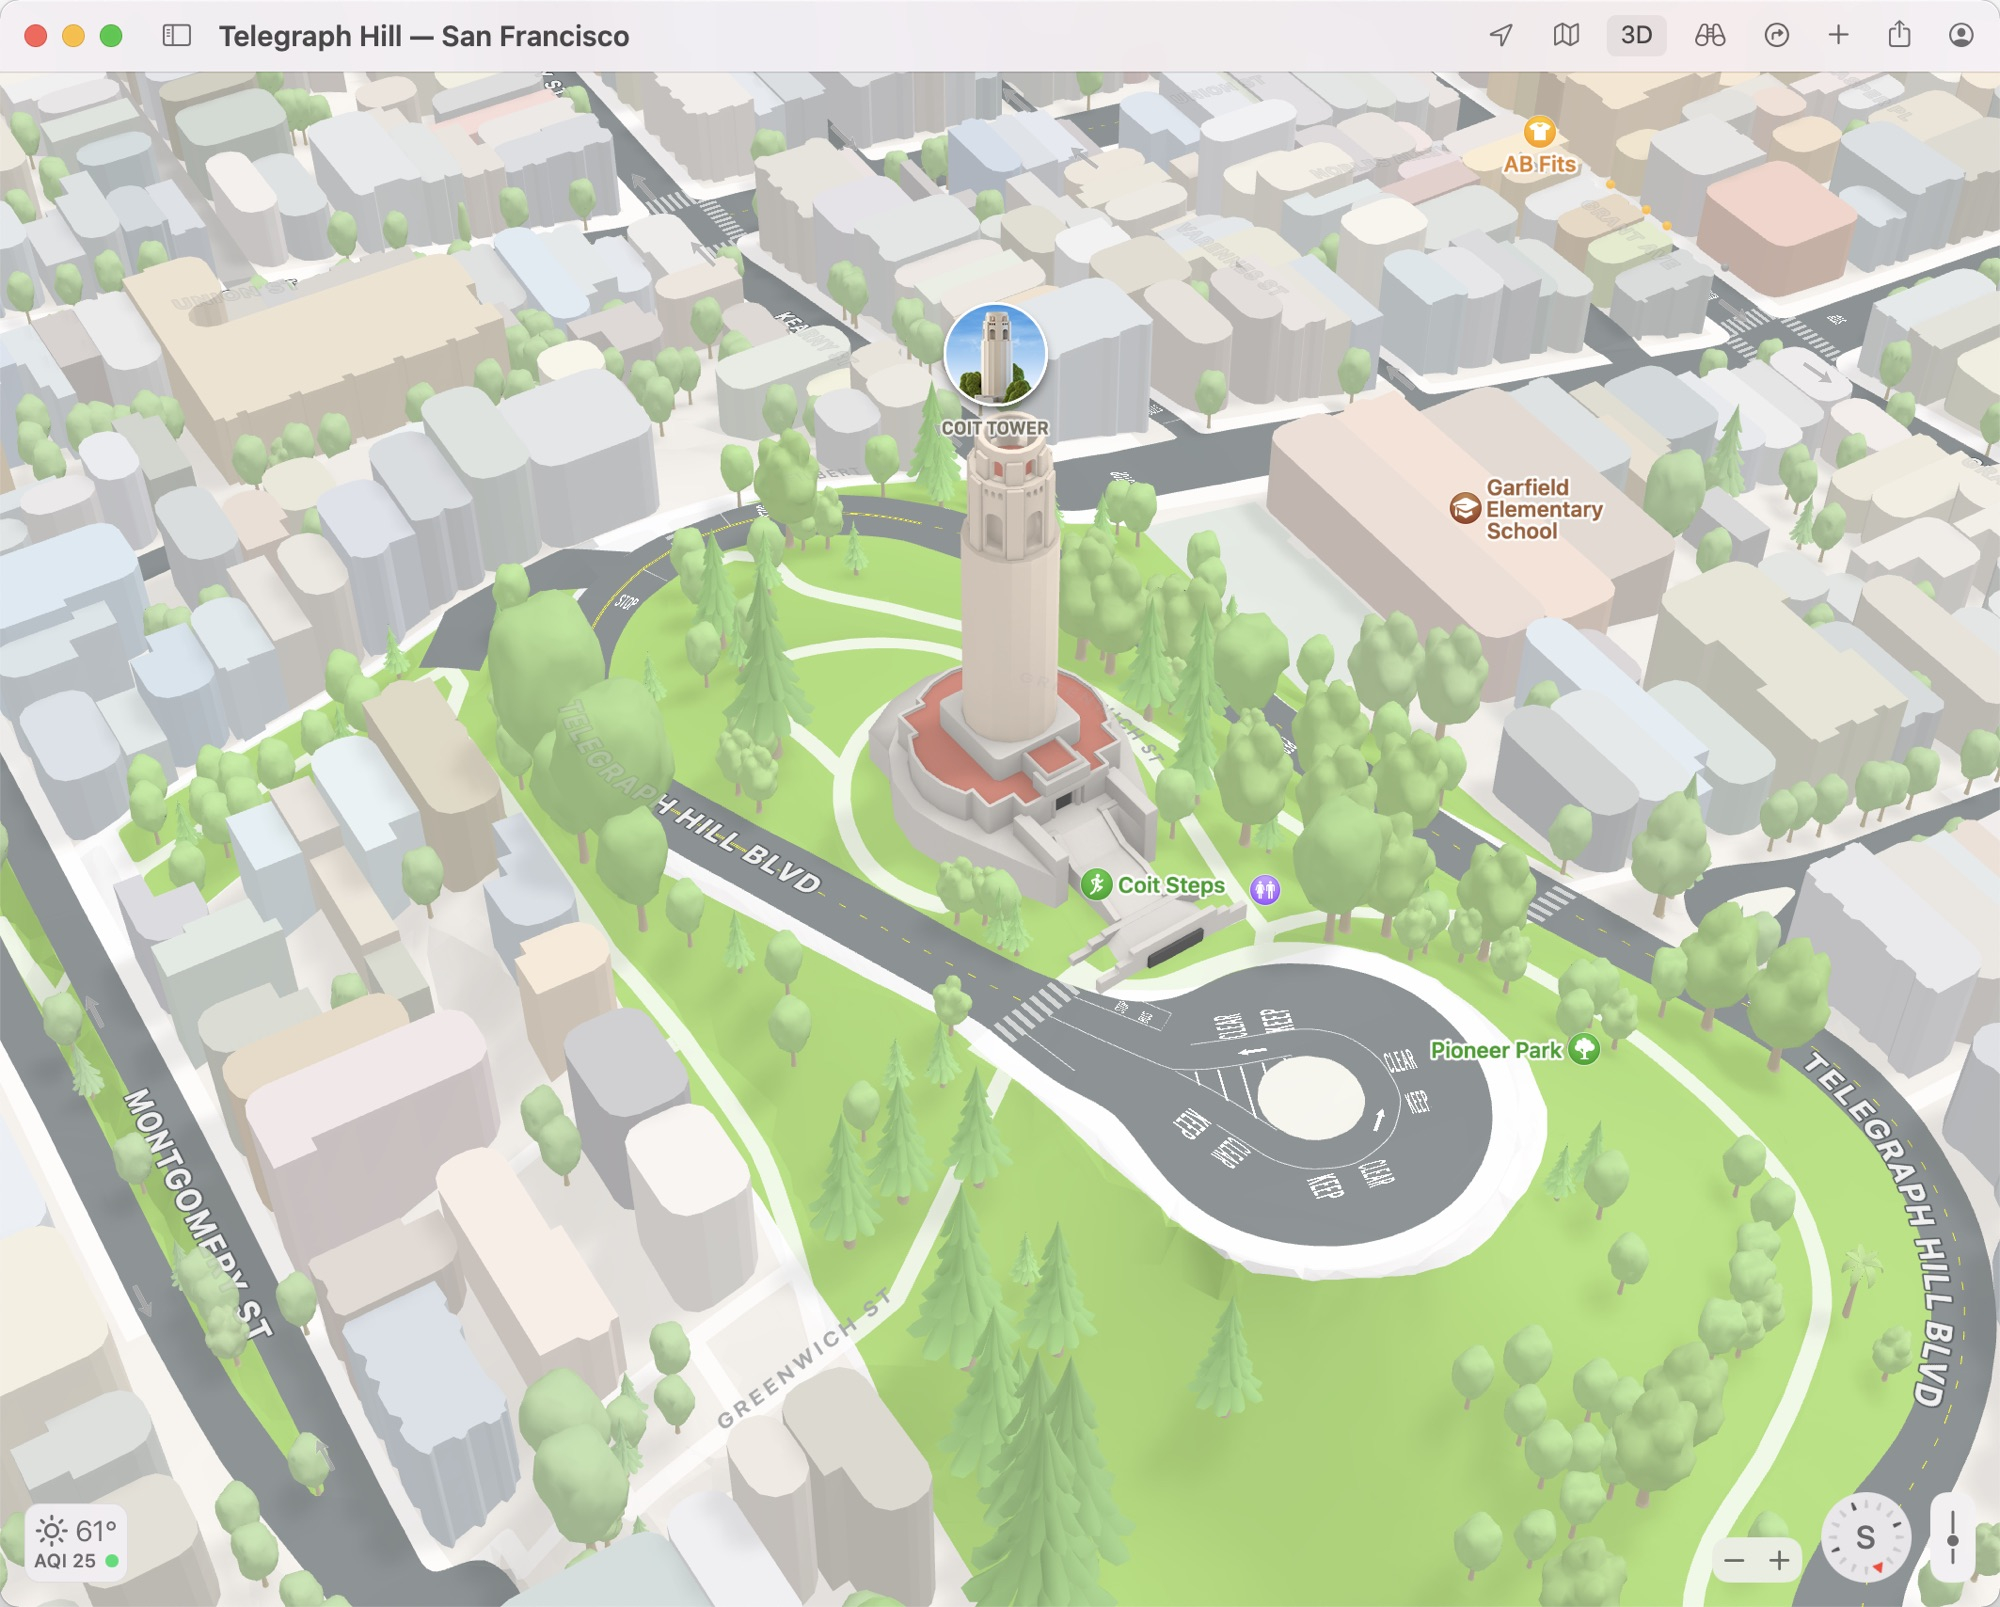
Task: Click the purple restroom icon
Action: click(1265, 889)
